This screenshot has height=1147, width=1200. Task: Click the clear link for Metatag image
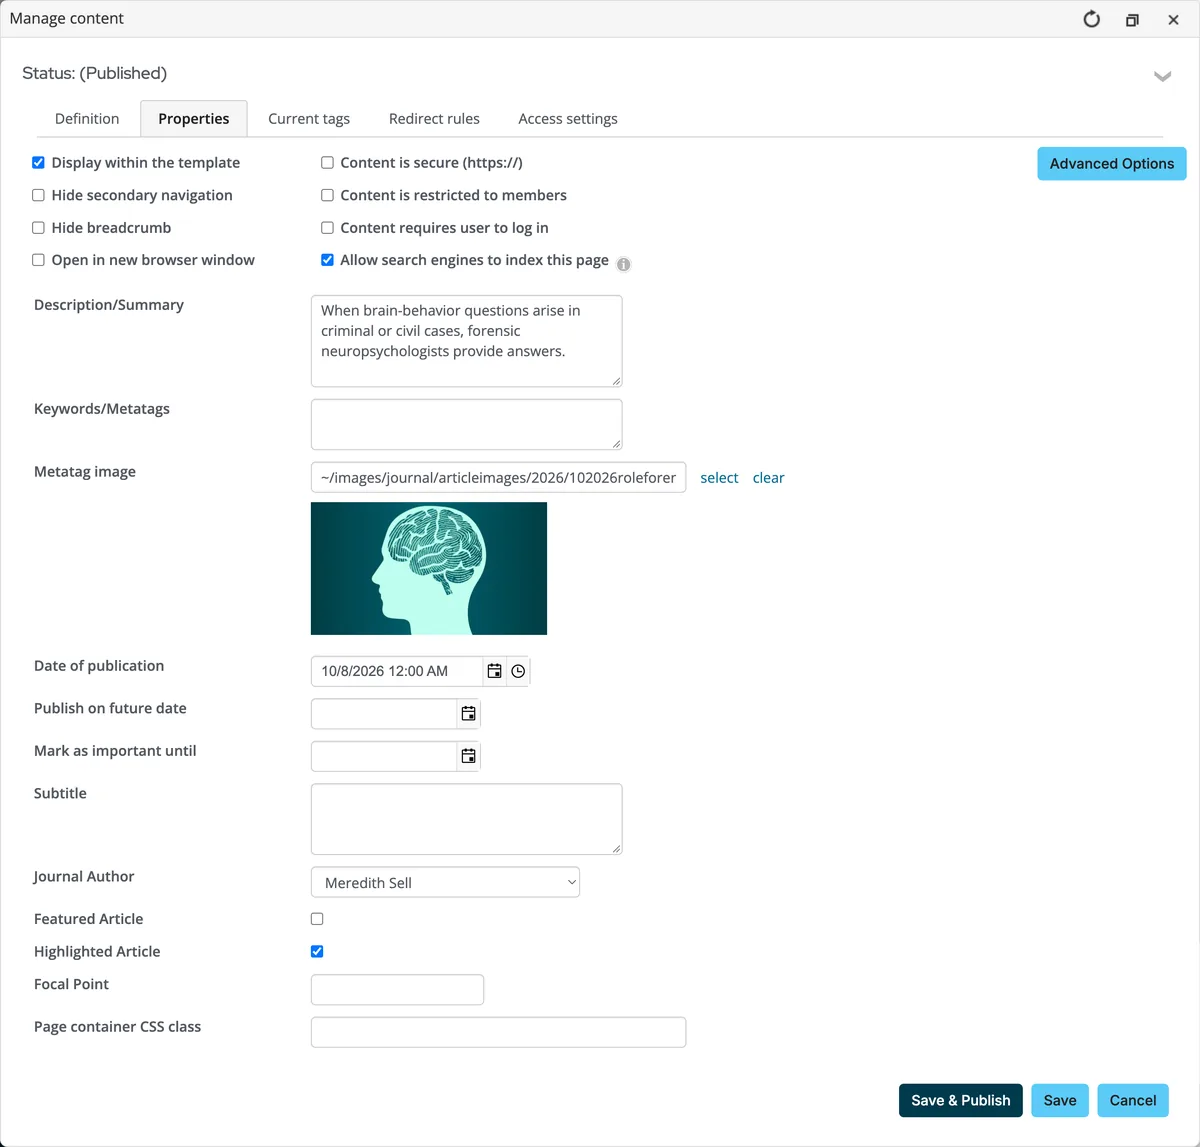[x=768, y=478]
